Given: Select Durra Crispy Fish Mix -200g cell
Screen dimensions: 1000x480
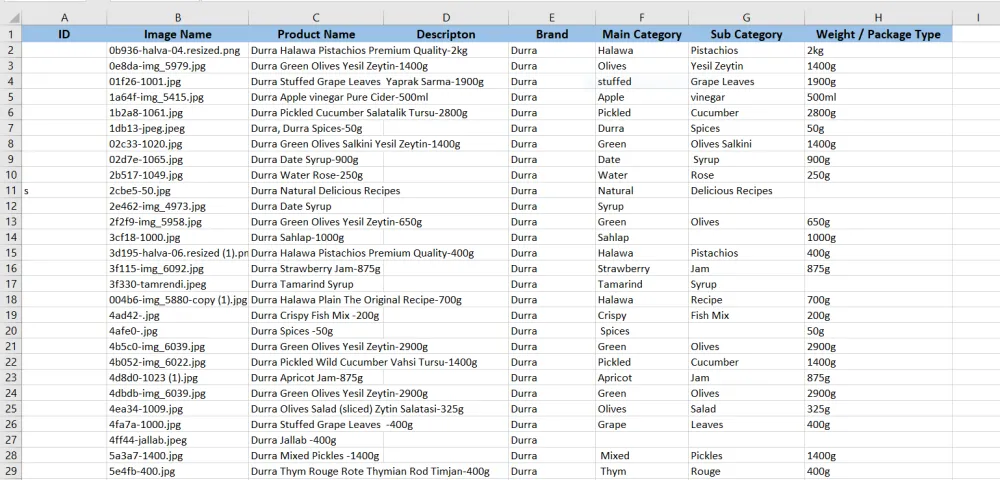Looking at the screenshot, I should (x=316, y=316).
